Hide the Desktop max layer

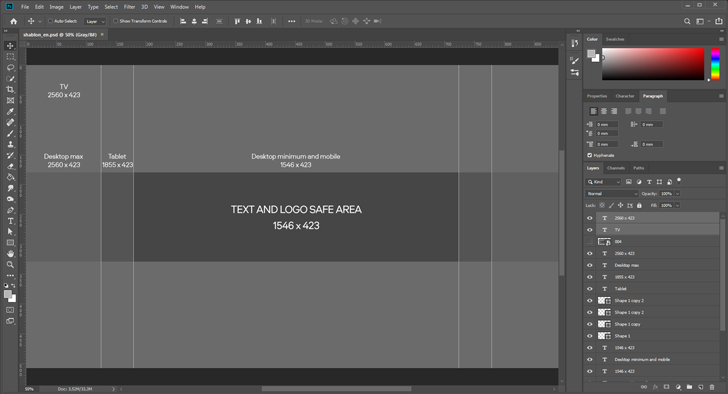click(x=590, y=265)
